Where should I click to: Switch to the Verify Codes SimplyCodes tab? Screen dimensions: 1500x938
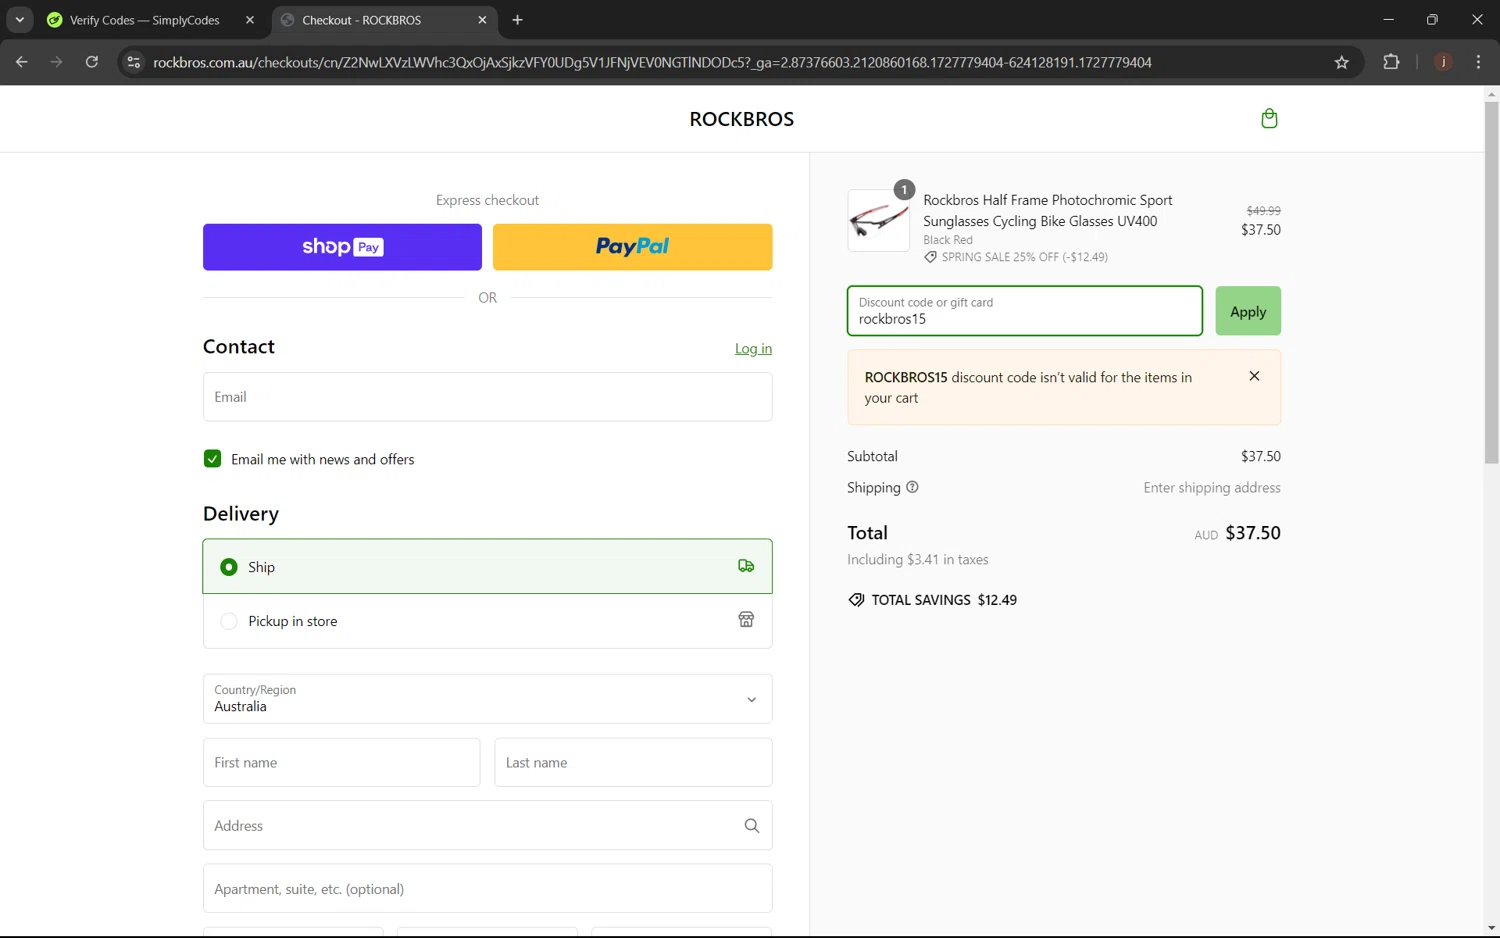tap(145, 20)
